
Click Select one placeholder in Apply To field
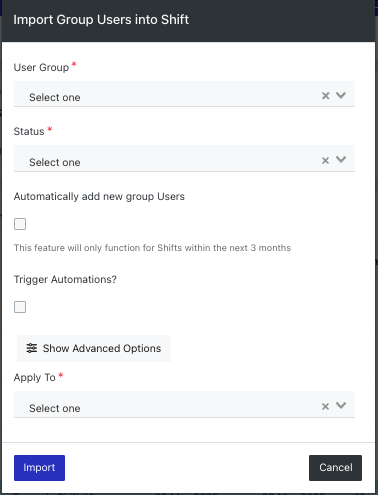(x=55, y=408)
